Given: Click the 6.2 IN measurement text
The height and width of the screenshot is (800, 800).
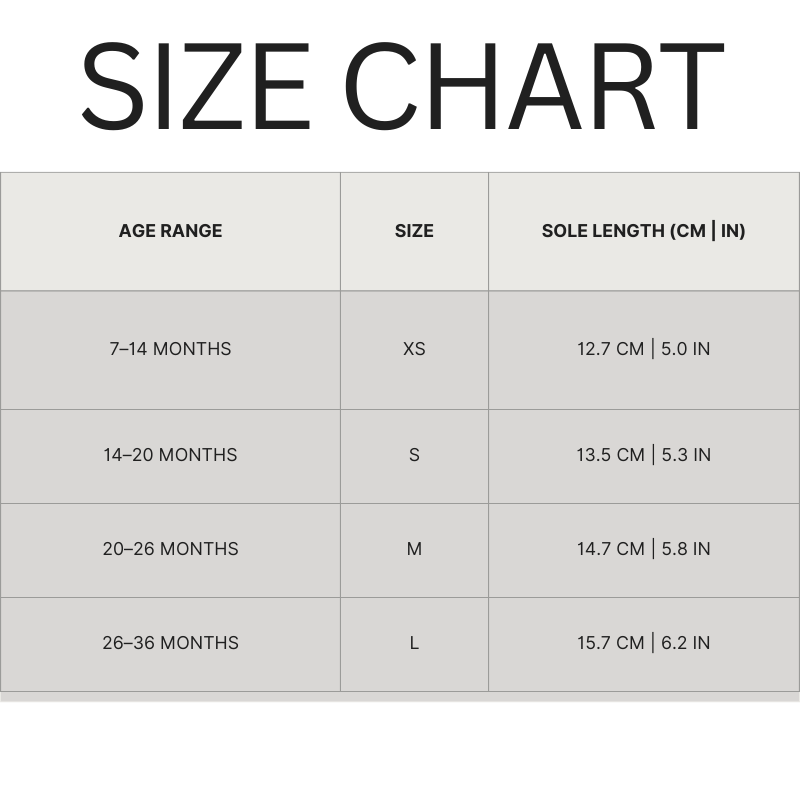Looking at the screenshot, I should pos(686,643).
